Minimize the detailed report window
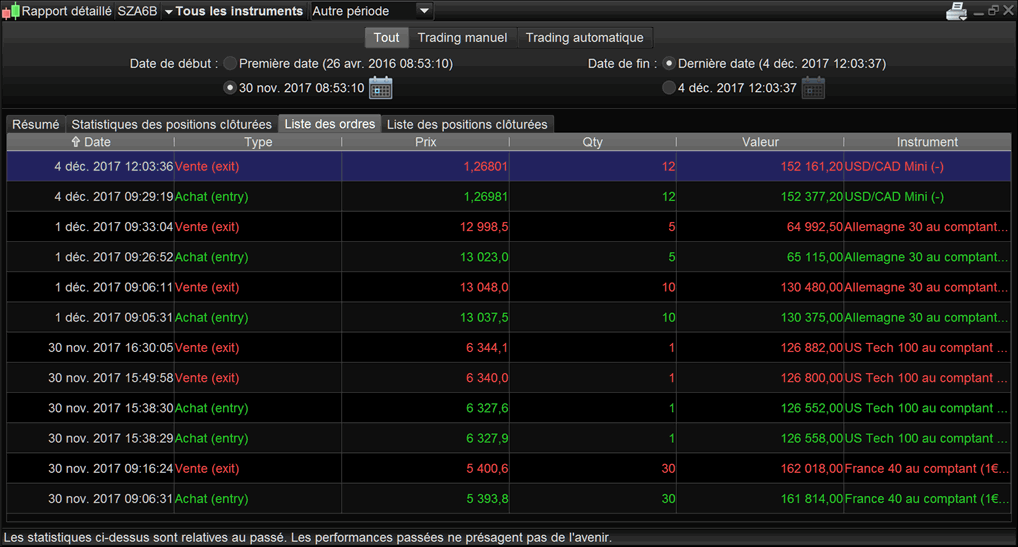The image size is (1018, 547). click(978, 11)
